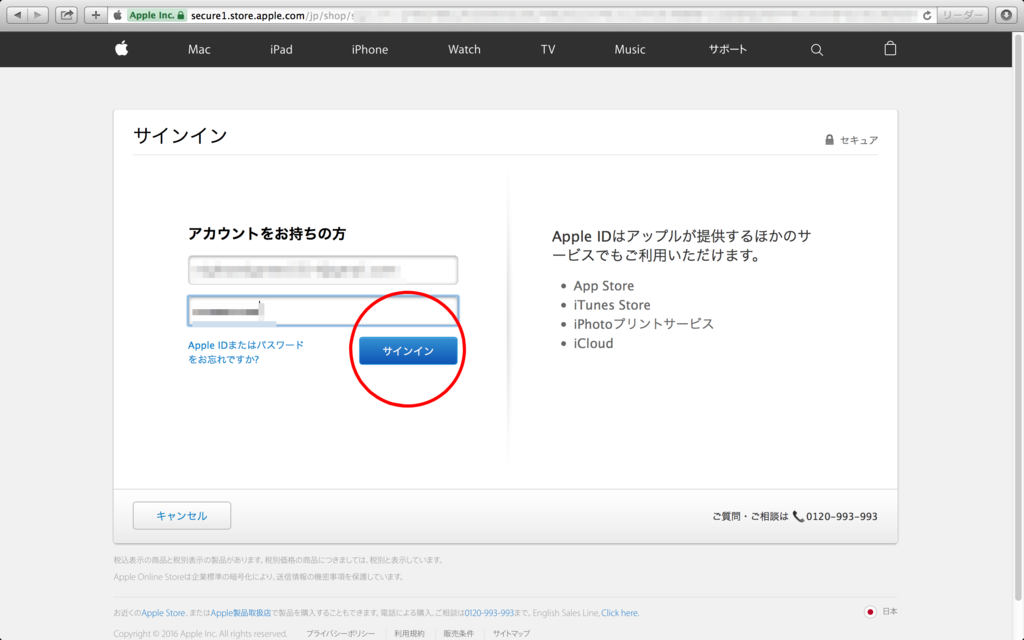Viewport: 1024px width, 640px height.
Task: Click the Apple ID email input field
Action: pos(323,270)
